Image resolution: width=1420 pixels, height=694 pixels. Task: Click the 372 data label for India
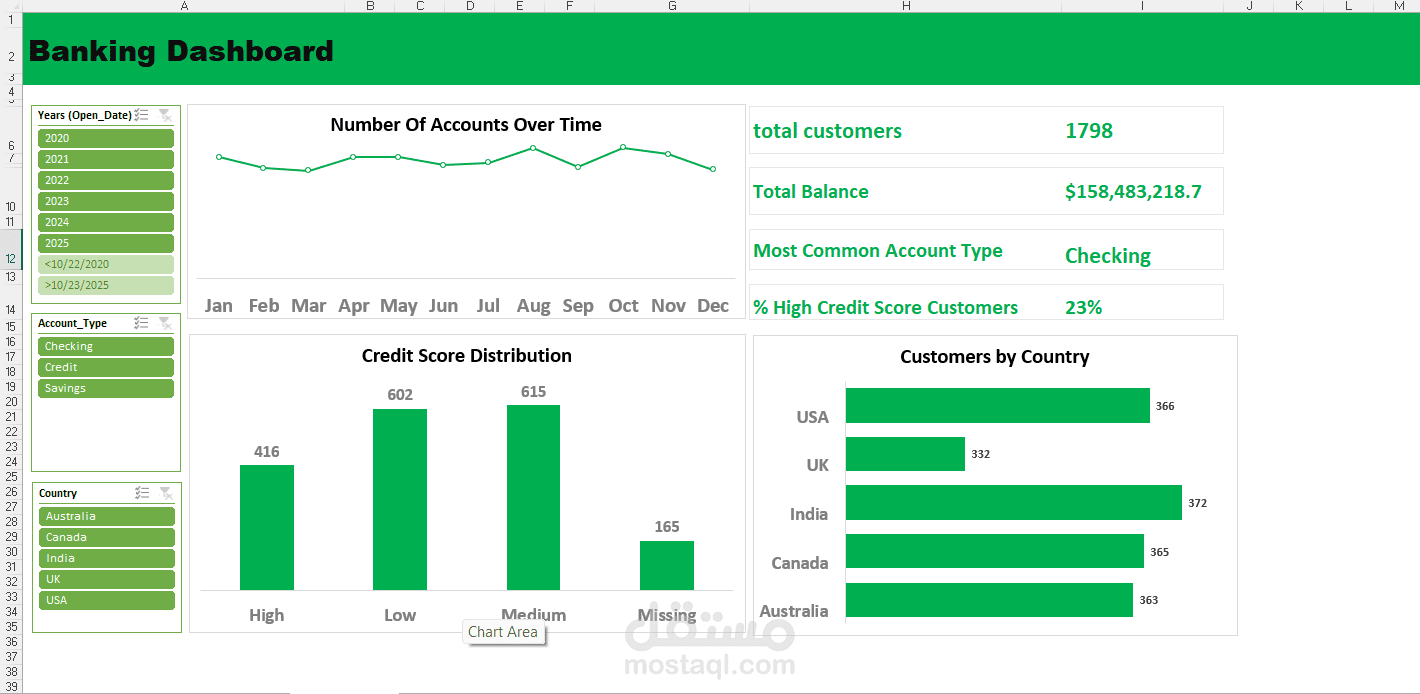(x=1197, y=503)
